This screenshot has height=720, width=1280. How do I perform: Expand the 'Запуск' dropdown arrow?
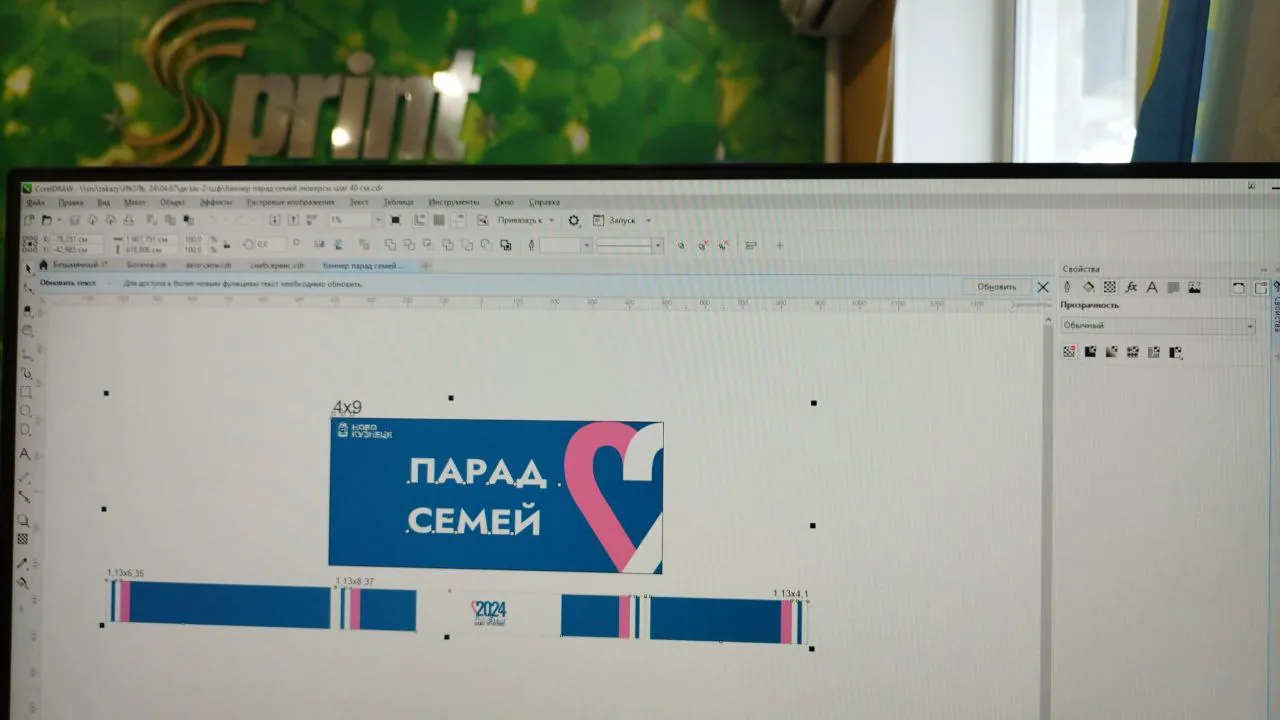point(648,220)
